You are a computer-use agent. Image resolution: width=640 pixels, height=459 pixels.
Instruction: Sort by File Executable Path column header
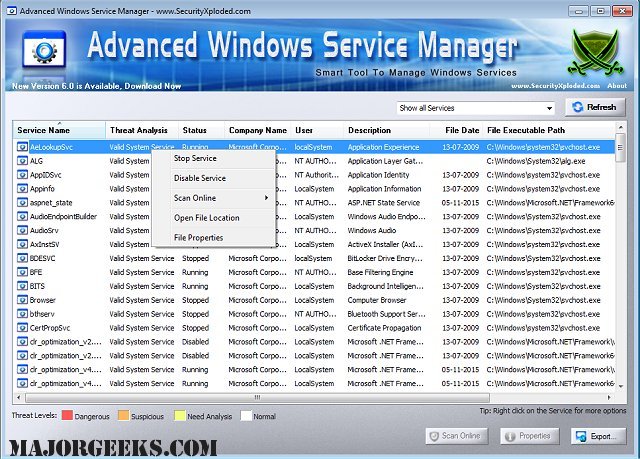(x=548, y=130)
